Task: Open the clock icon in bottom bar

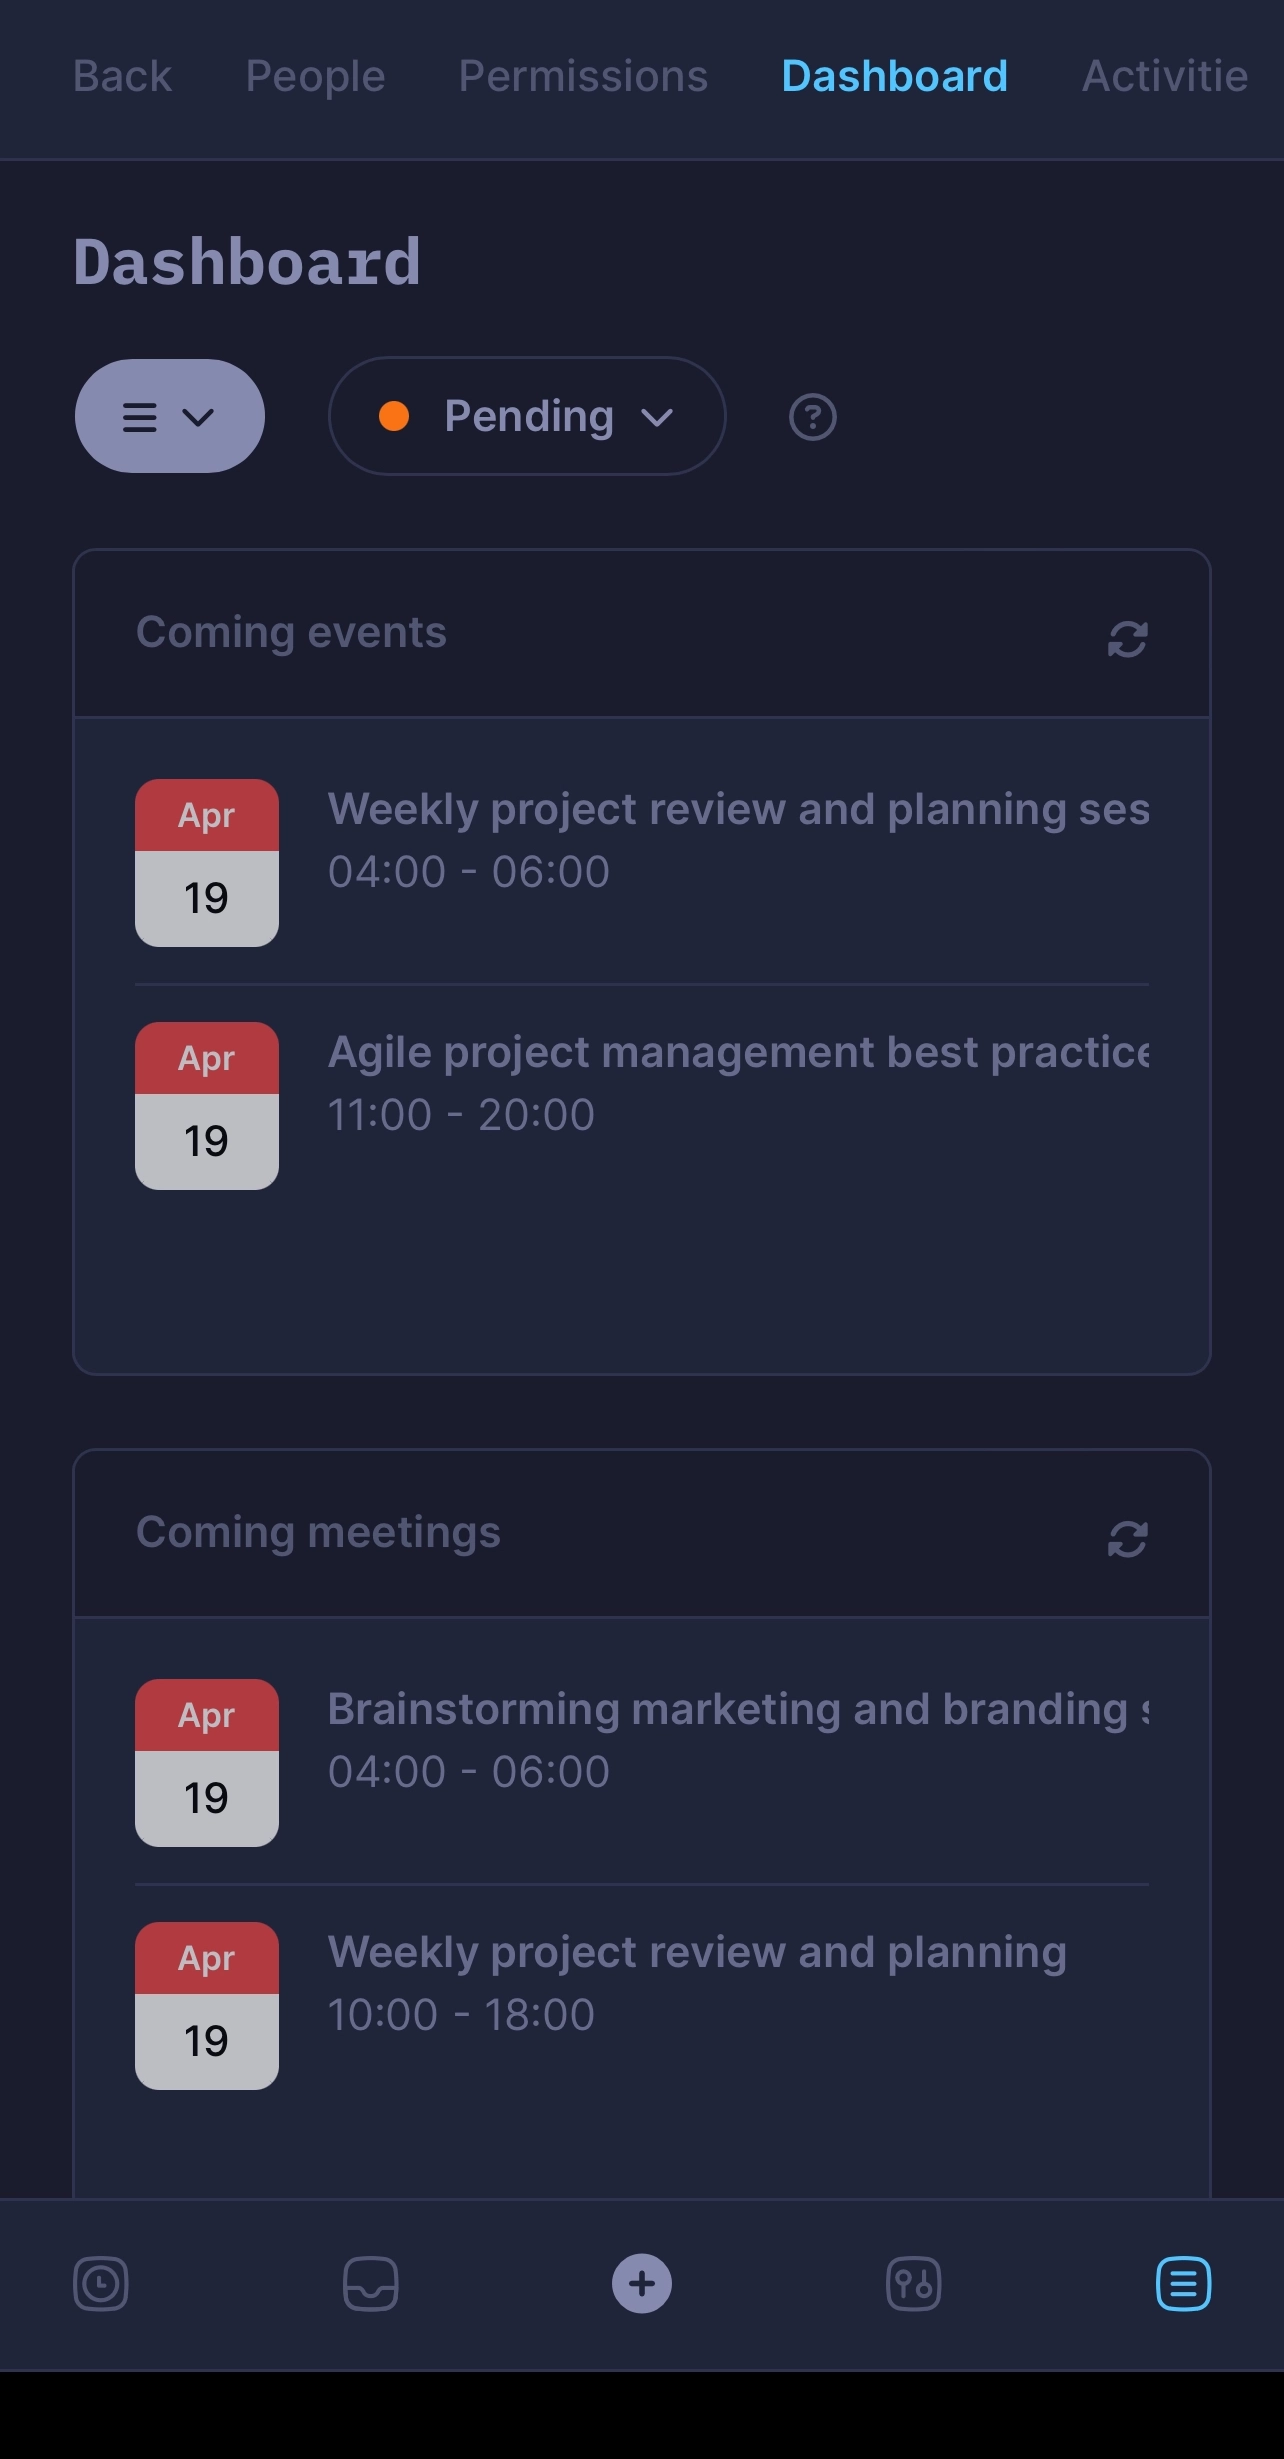Action: 101,2284
